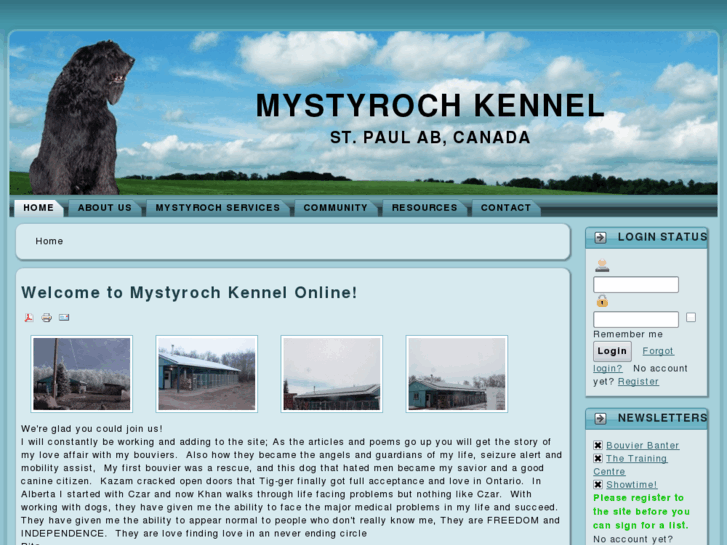Open the second kennel building photo
The image size is (727, 545).
[207, 374]
